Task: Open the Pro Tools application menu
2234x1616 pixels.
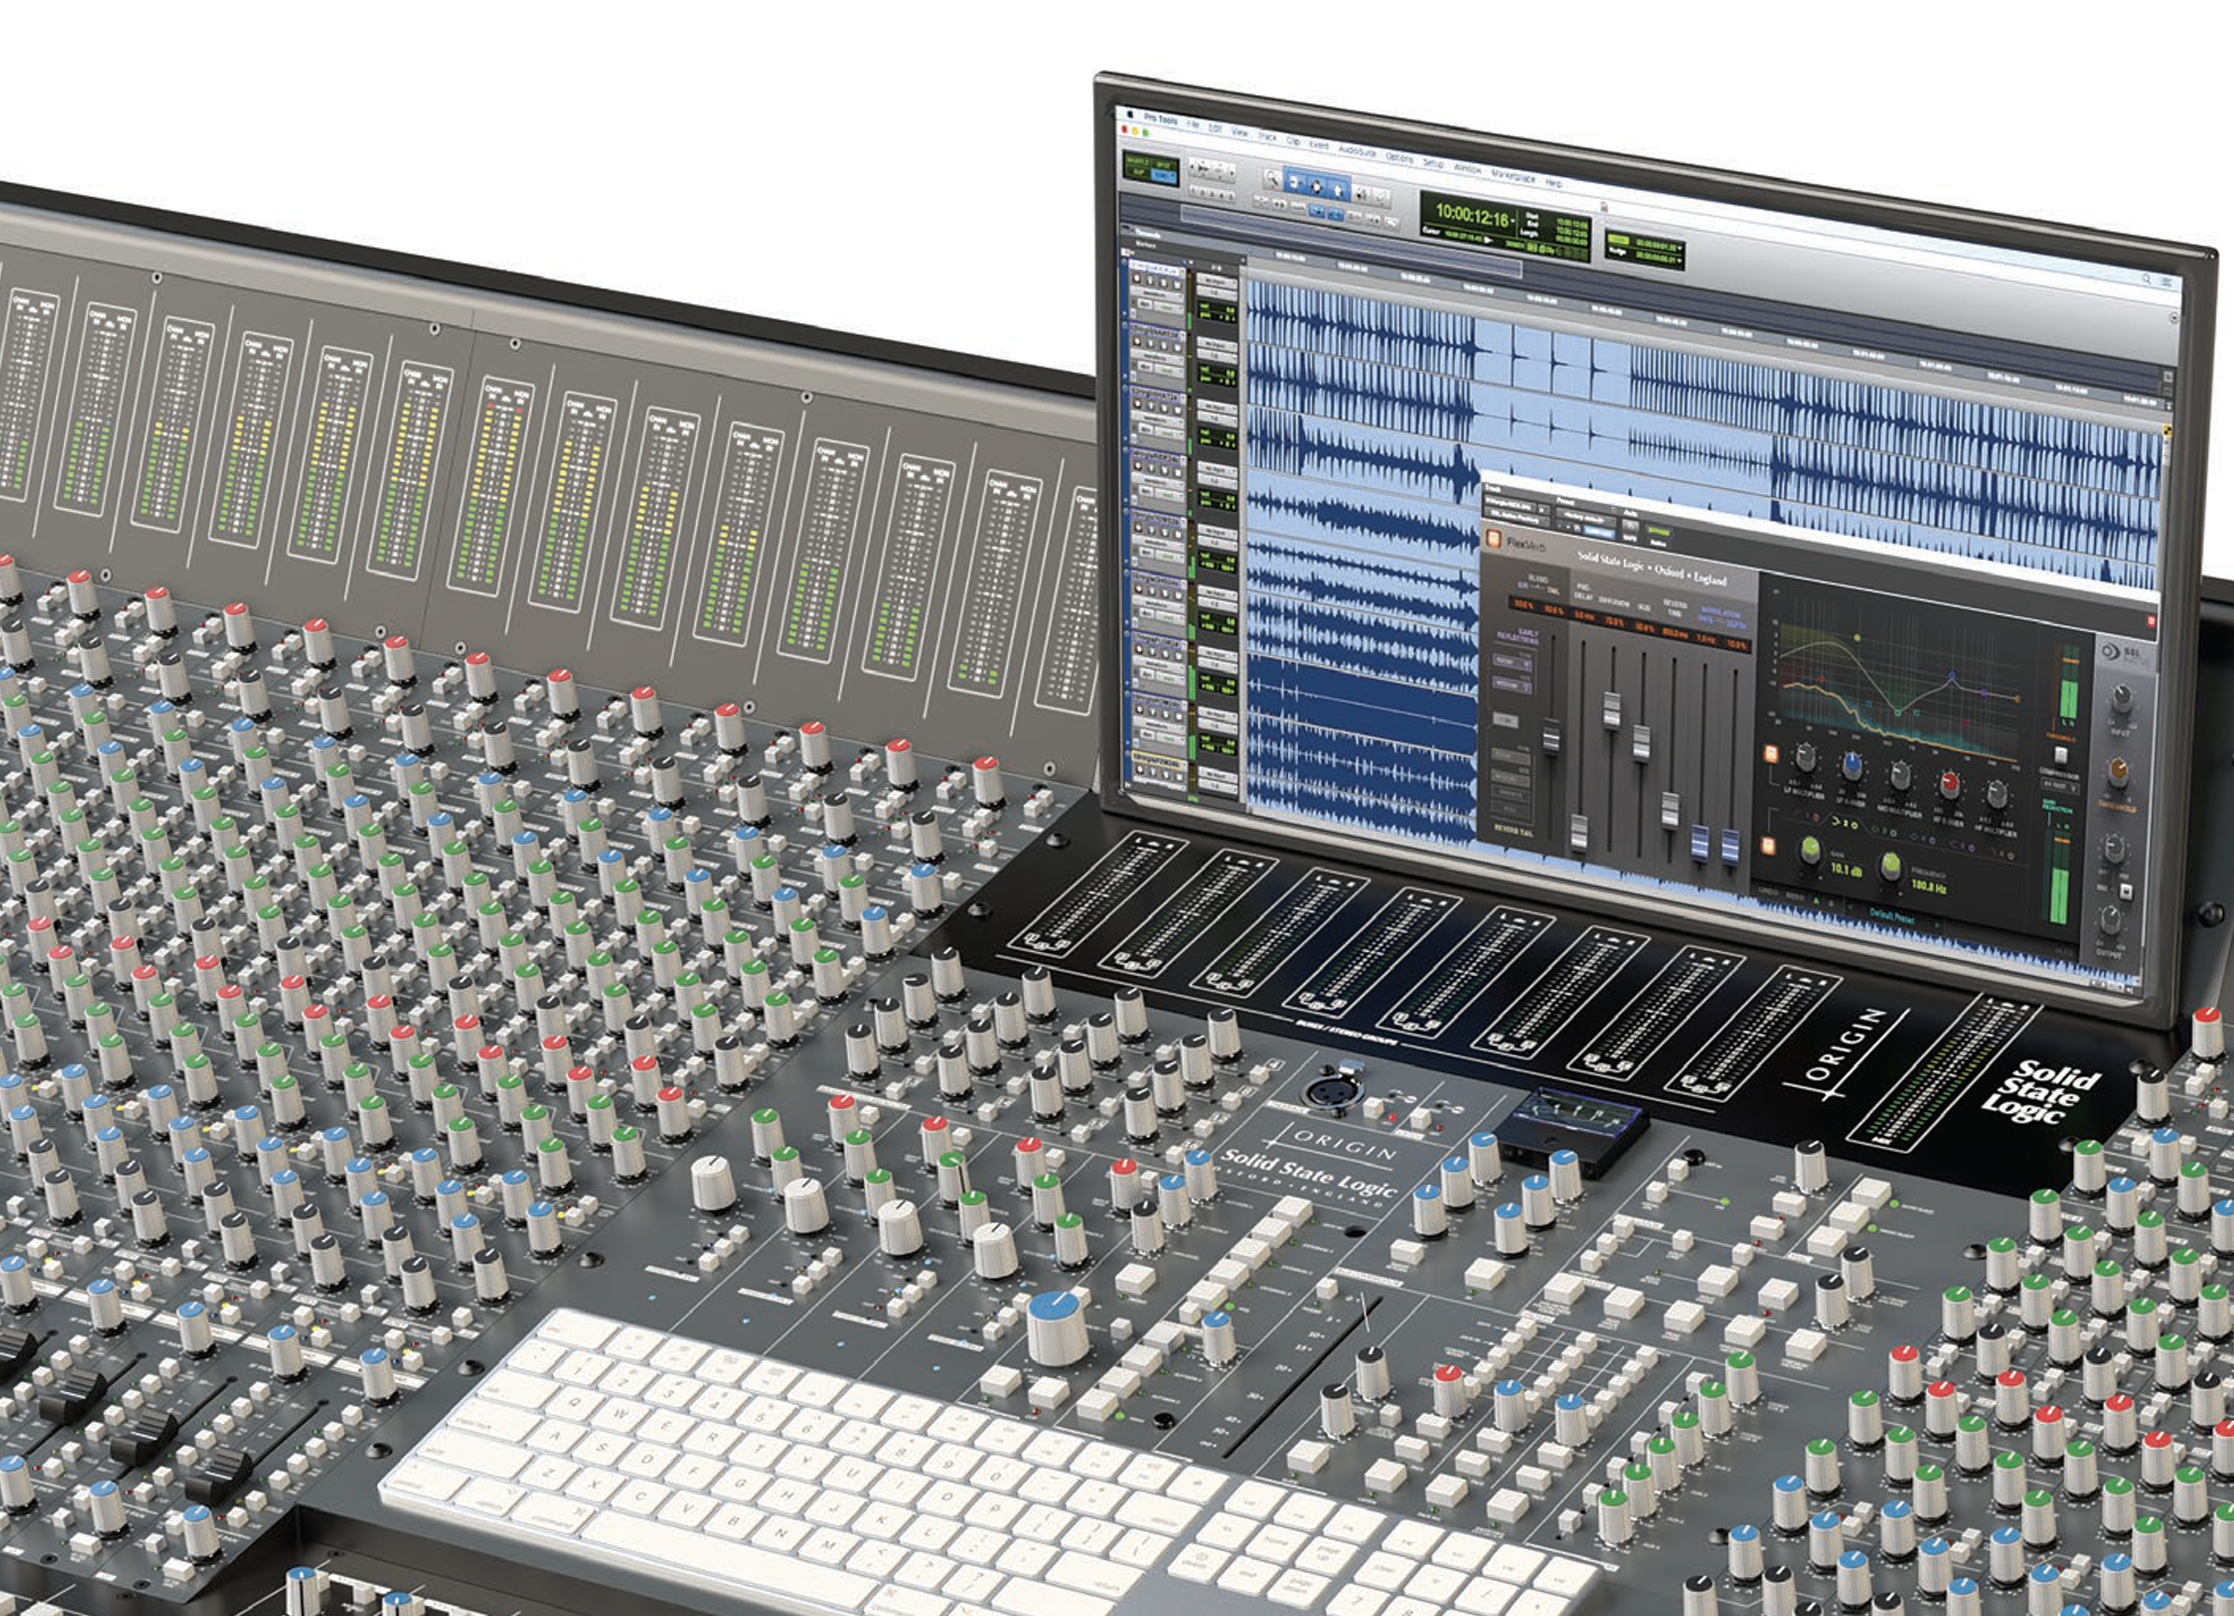Action: click(1160, 118)
